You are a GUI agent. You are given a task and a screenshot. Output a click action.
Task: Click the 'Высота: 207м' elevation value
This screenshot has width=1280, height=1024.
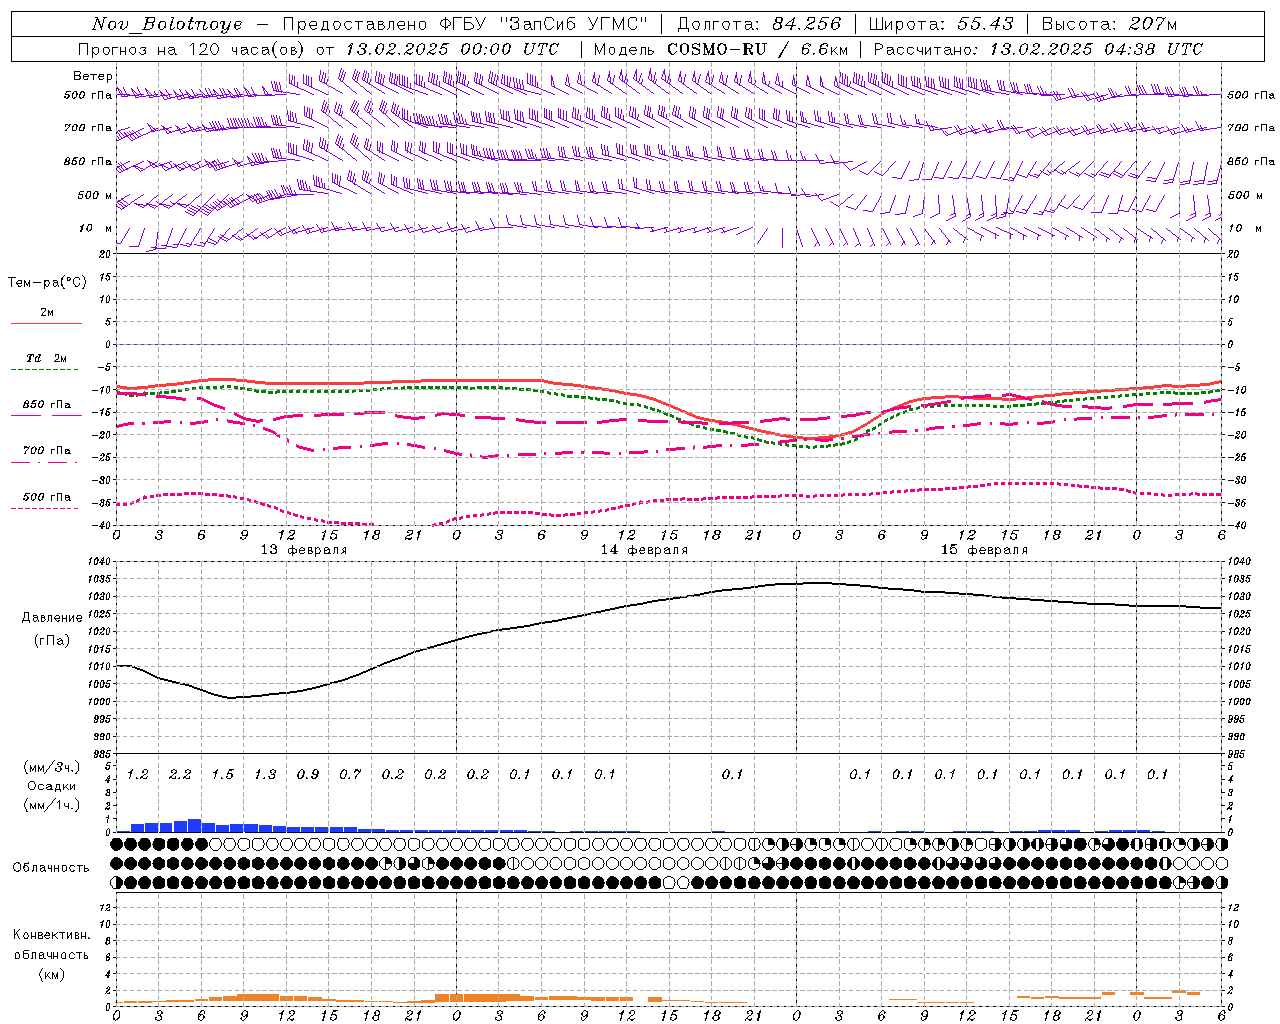point(1109,24)
